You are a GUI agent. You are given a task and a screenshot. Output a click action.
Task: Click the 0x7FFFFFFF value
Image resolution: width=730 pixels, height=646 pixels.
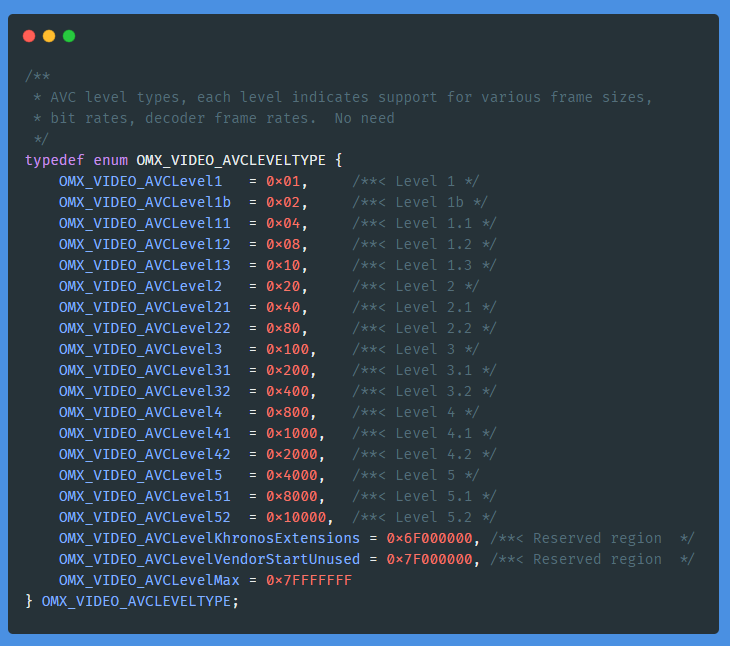click(308, 580)
